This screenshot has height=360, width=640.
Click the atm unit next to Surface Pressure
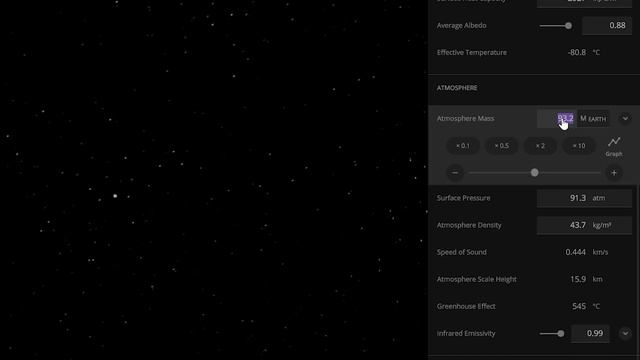599,198
